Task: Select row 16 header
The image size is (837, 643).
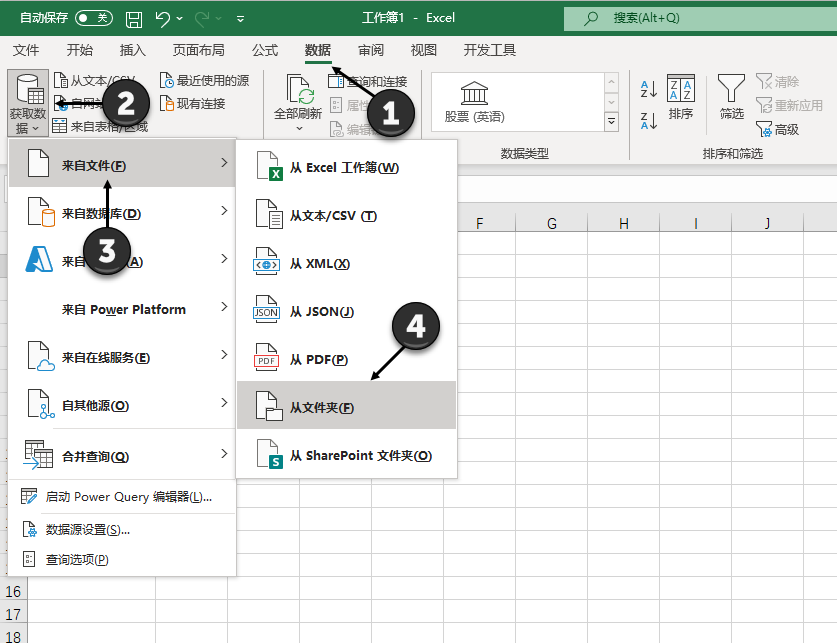Action: coord(13,591)
